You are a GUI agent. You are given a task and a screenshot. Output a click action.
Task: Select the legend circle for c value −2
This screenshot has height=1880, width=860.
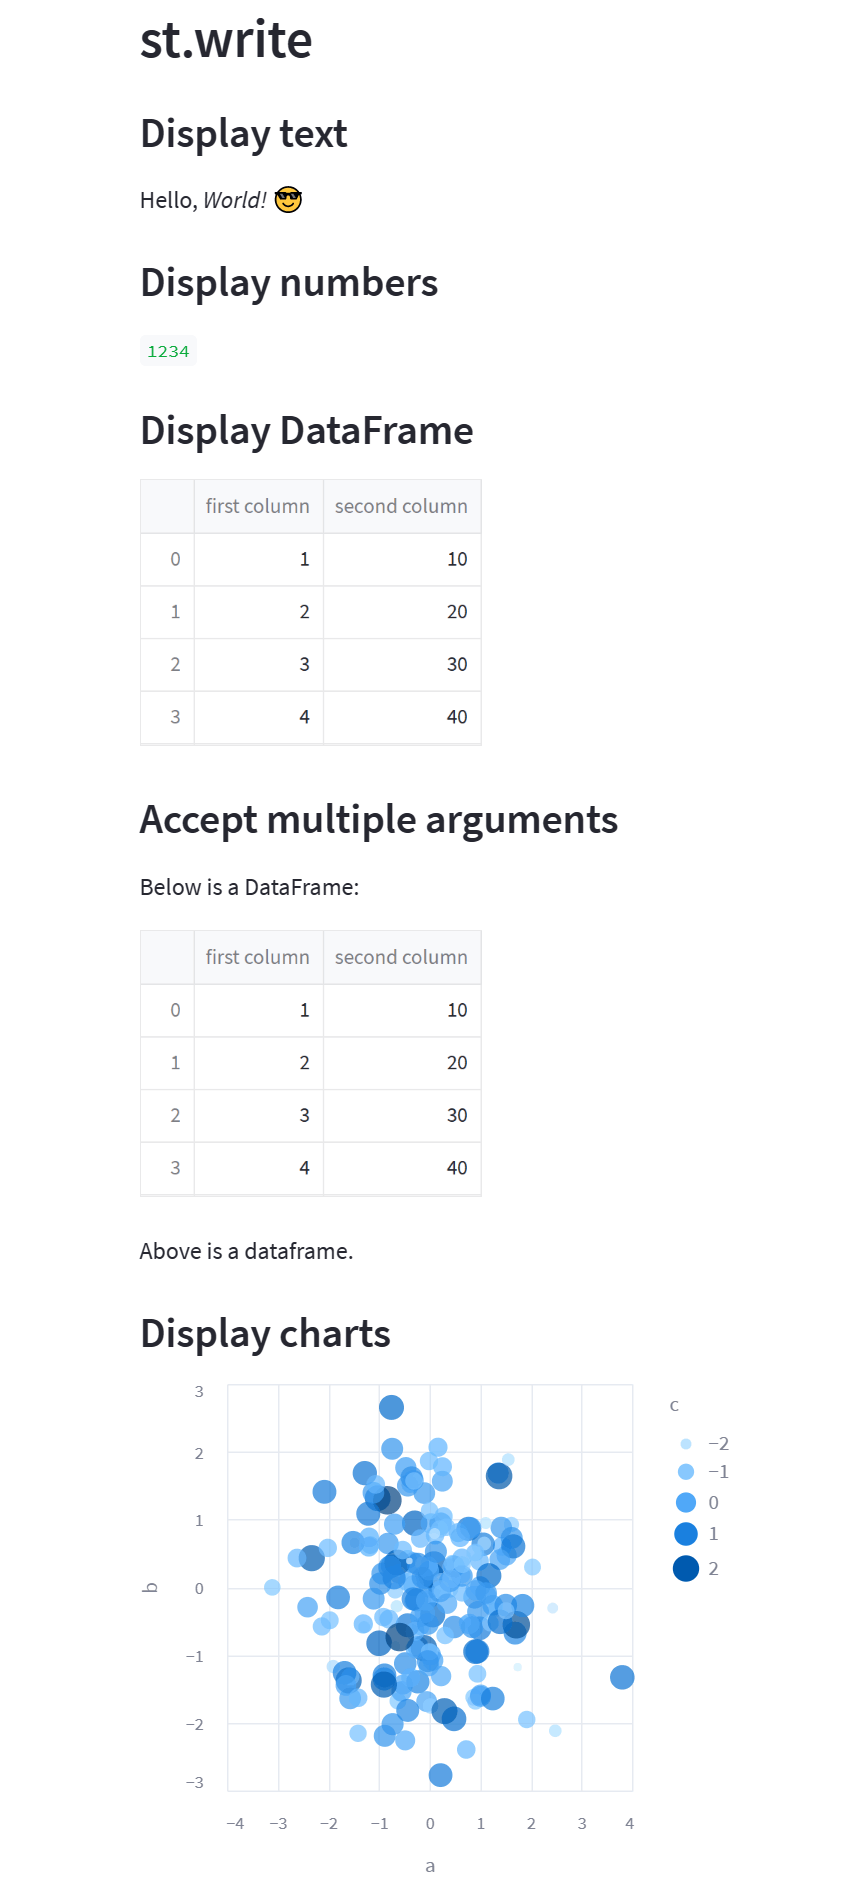point(686,1444)
